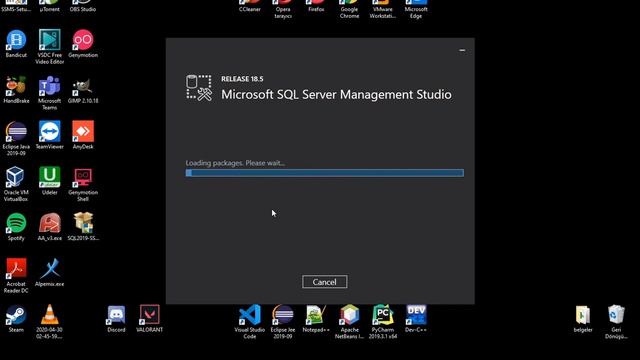Click the 'RELEASE 18.5' label

coord(242,79)
